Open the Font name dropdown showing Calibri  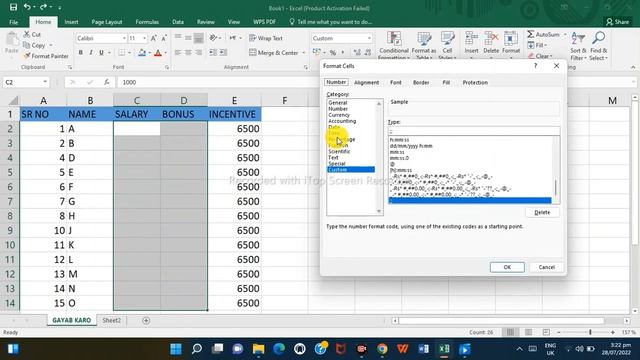124,38
